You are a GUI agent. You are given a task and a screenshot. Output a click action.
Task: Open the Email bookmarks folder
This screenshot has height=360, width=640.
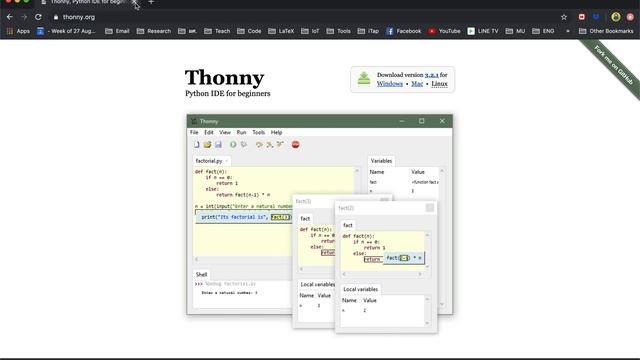117,31
